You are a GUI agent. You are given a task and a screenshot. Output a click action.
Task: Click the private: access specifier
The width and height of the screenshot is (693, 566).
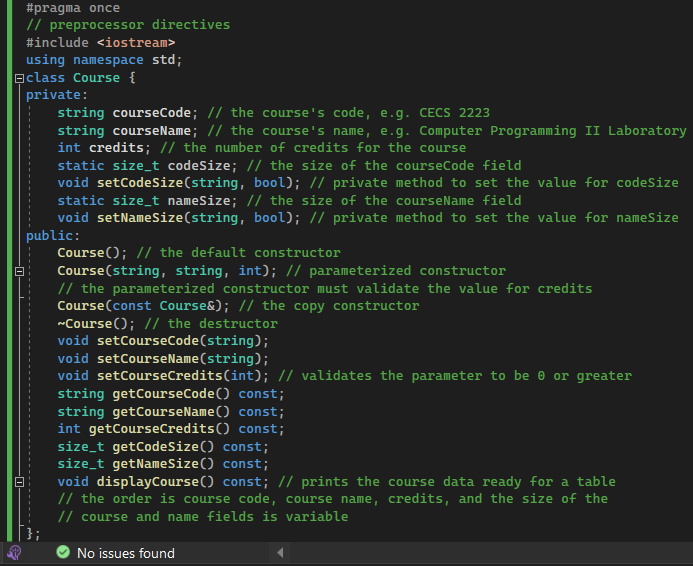click(57, 95)
